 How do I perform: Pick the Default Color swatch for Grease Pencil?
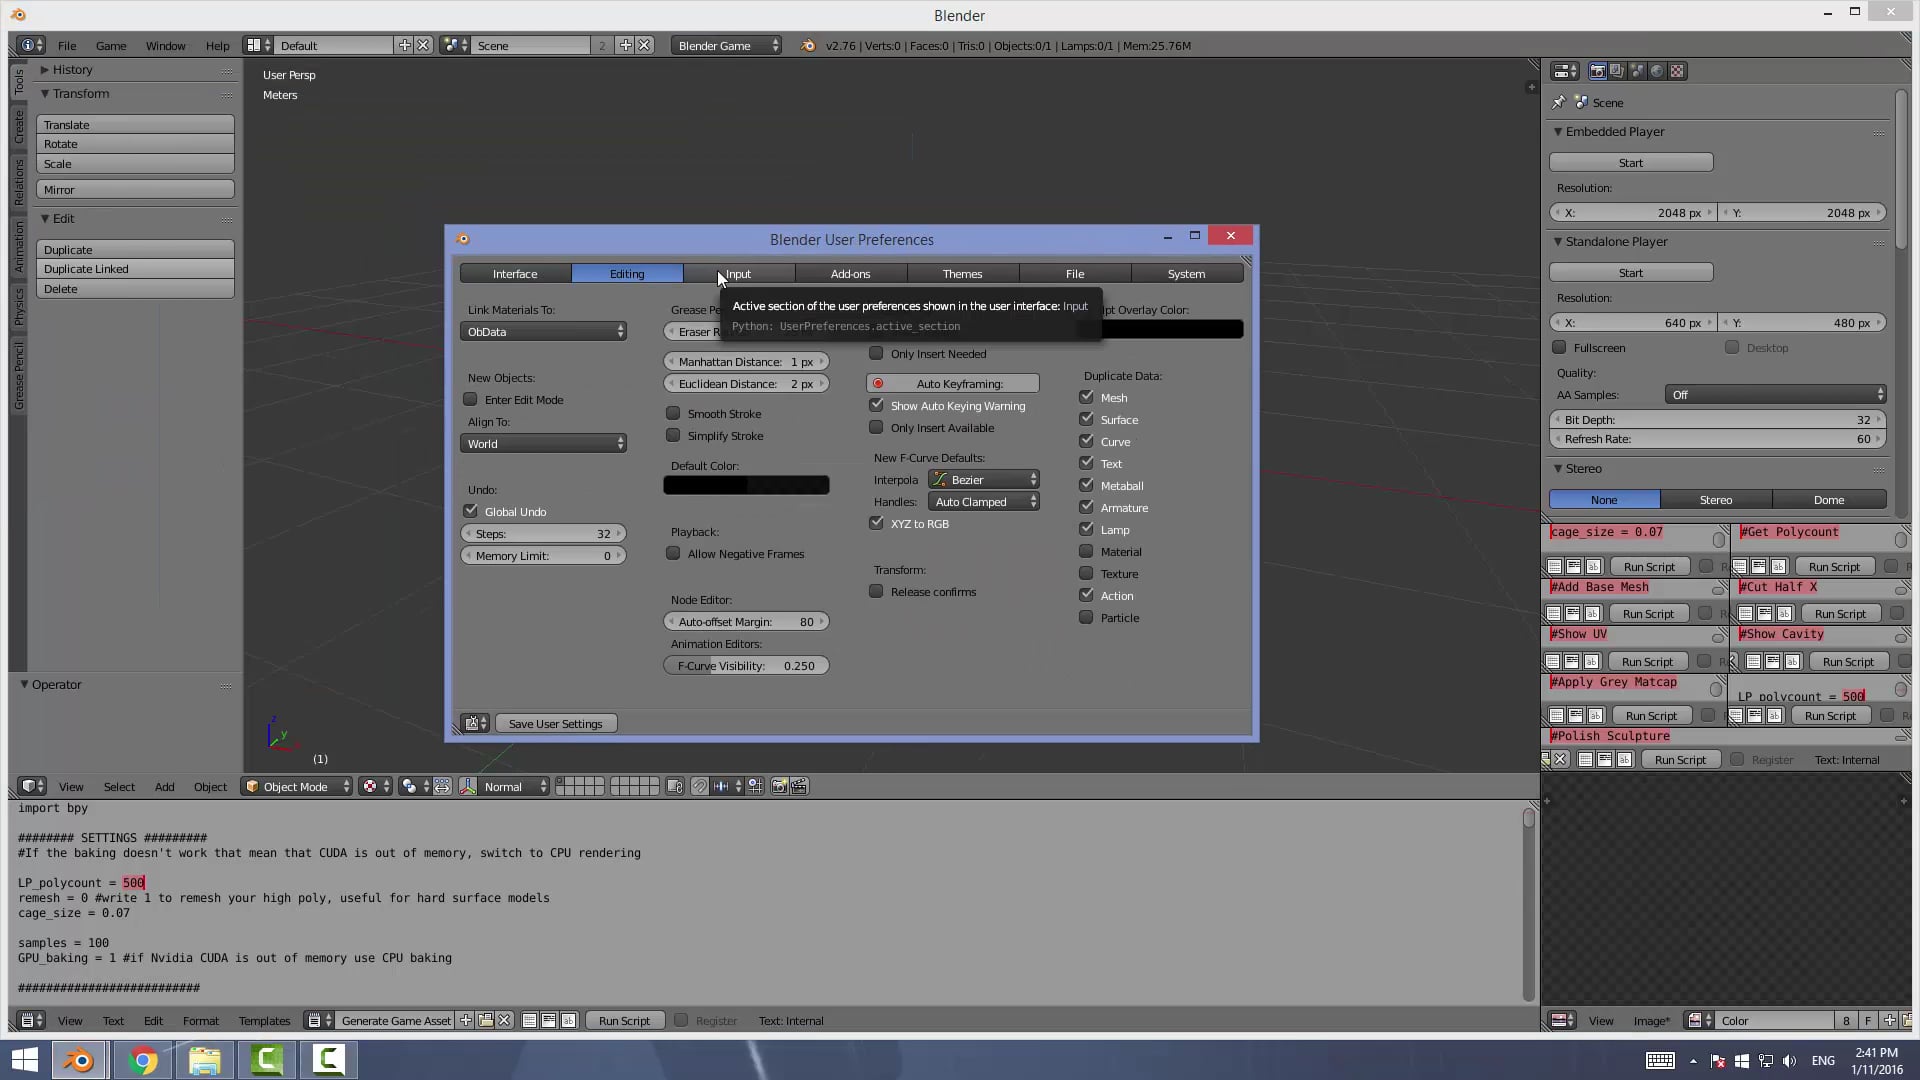[x=746, y=484]
